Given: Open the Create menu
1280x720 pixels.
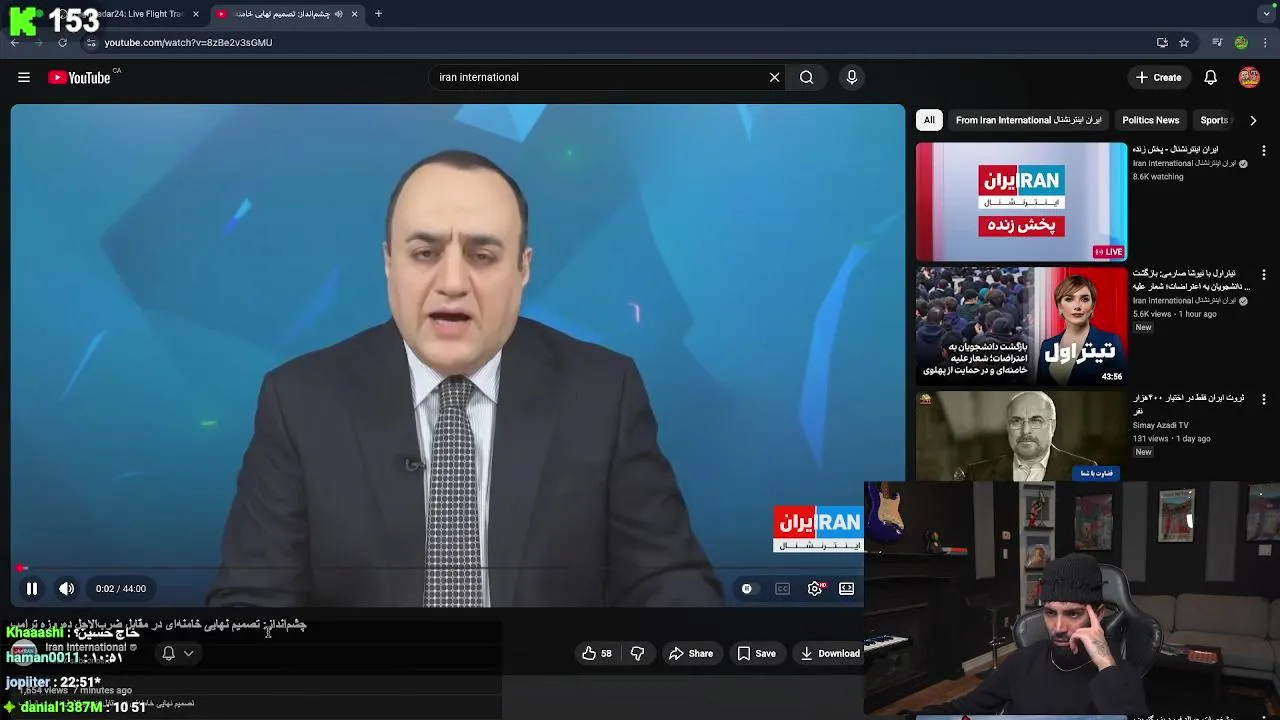Looking at the screenshot, I should pos(1159,77).
